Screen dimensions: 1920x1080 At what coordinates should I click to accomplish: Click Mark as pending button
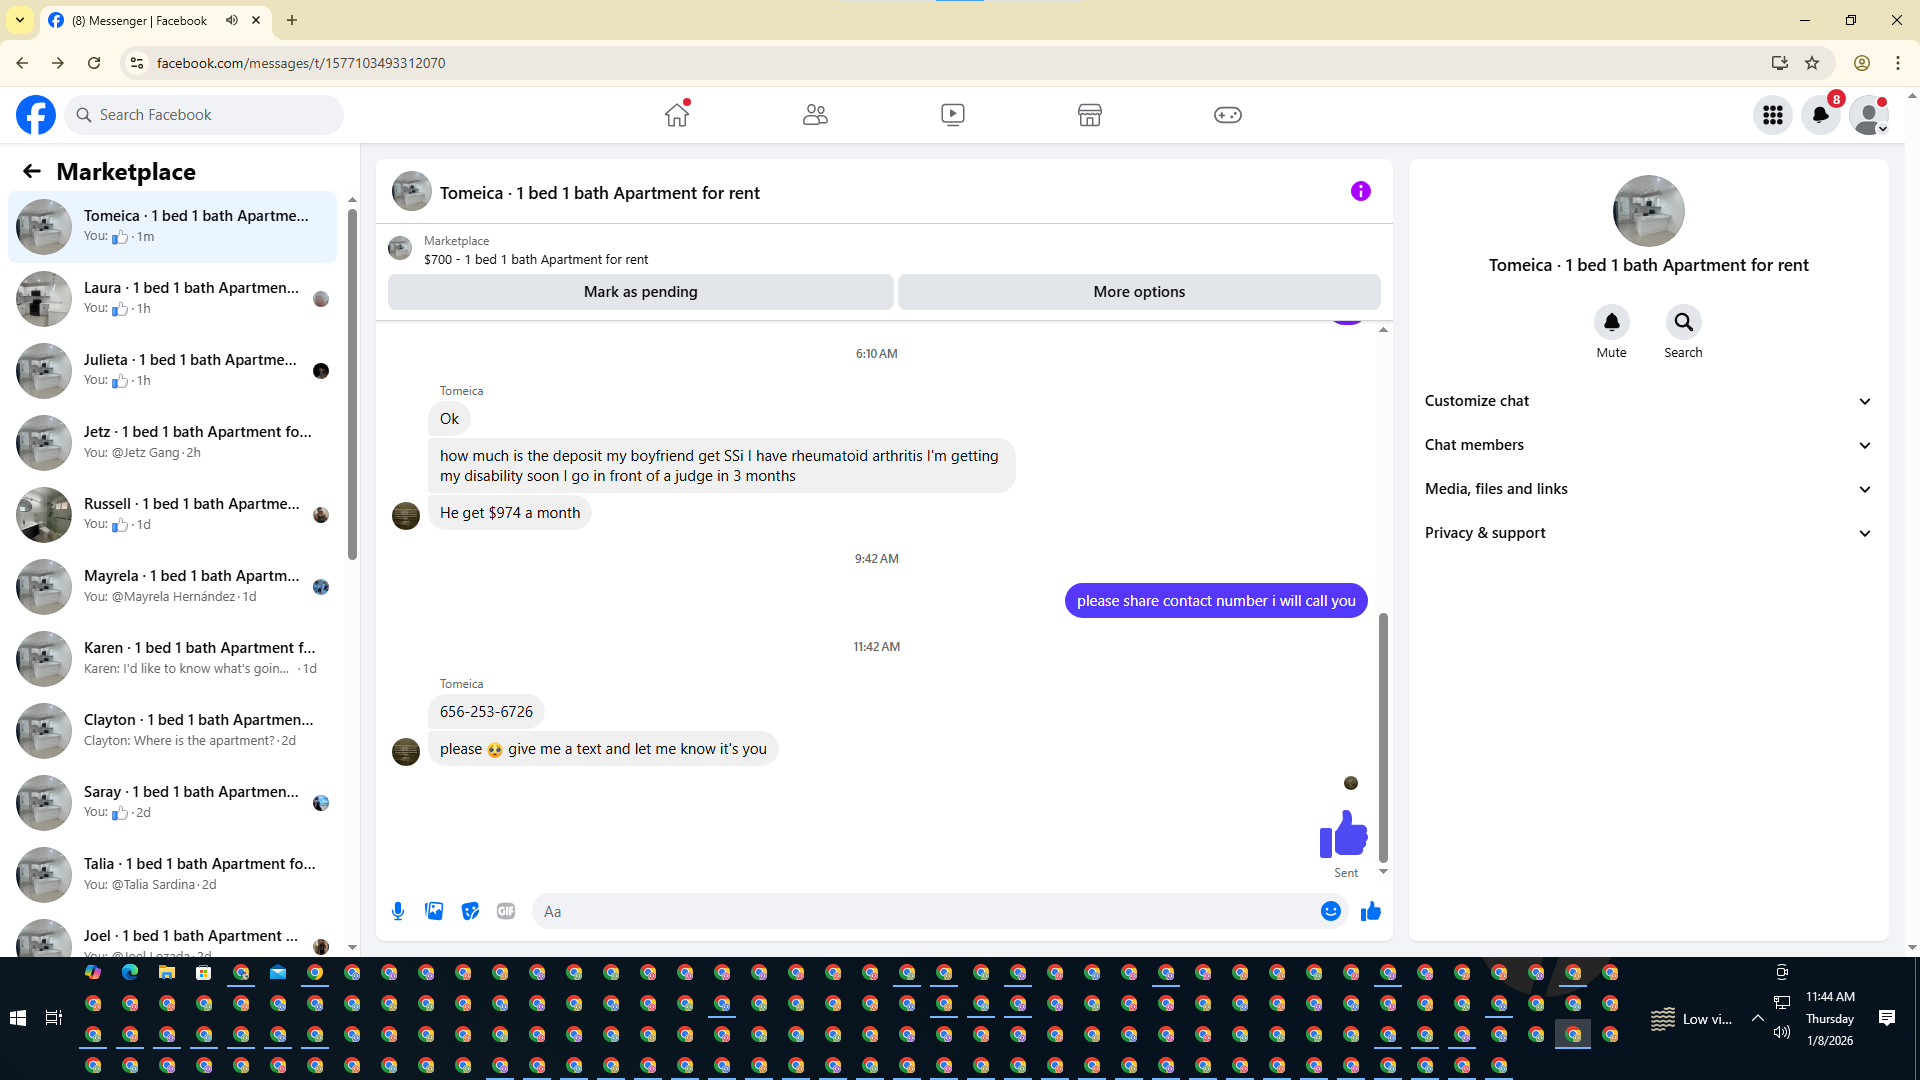[641, 292]
